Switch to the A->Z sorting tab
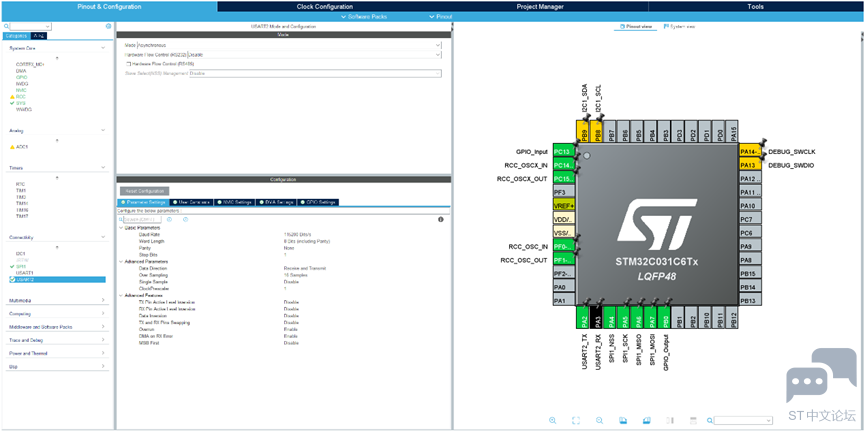 39,35
